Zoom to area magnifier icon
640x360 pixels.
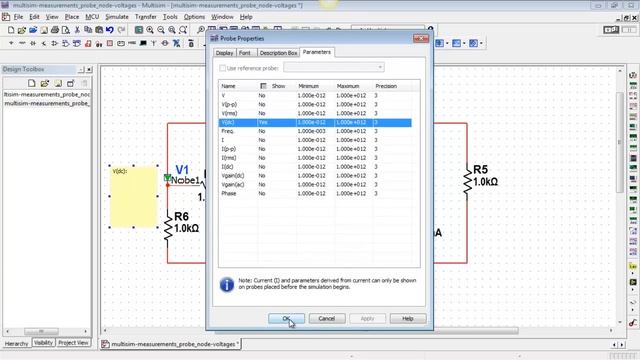172,30
